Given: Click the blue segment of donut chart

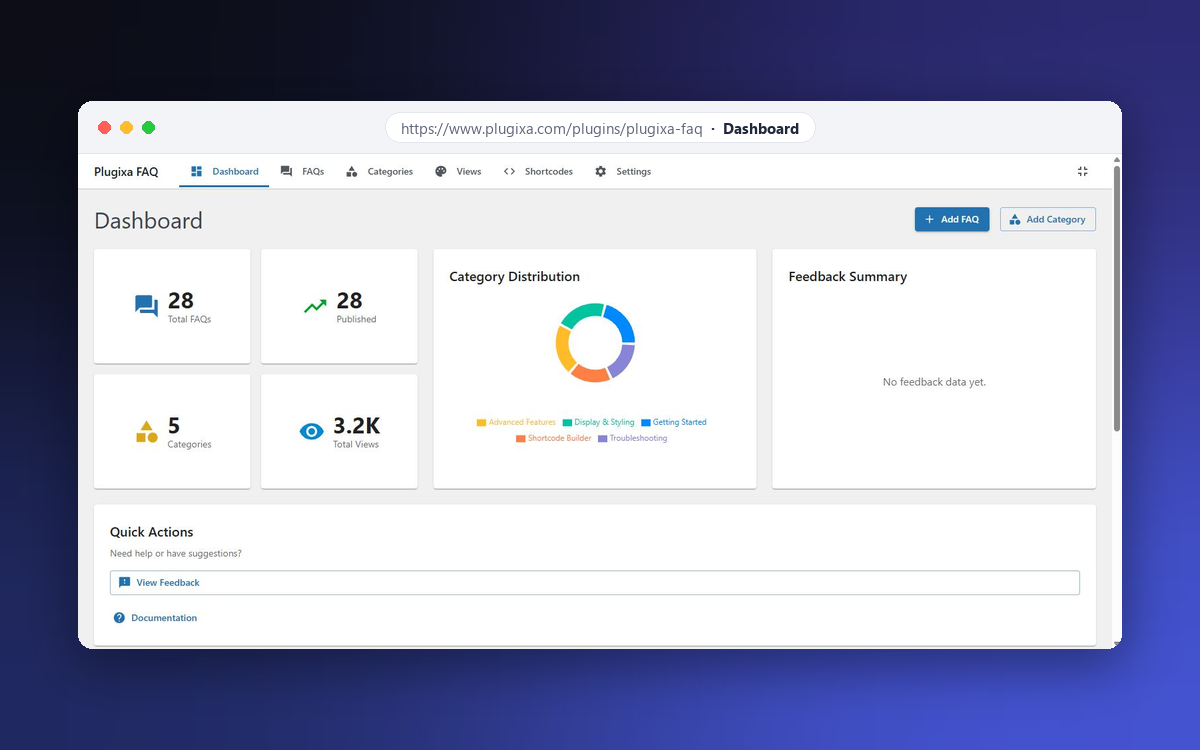Looking at the screenshot, I should coord(621,322).
